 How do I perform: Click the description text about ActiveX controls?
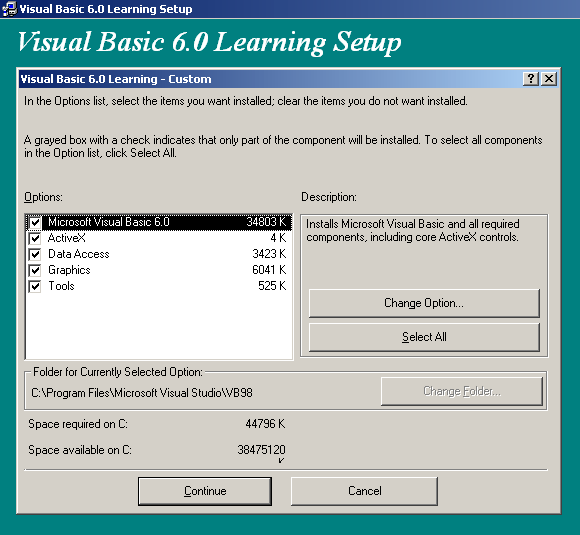[413, 231]
